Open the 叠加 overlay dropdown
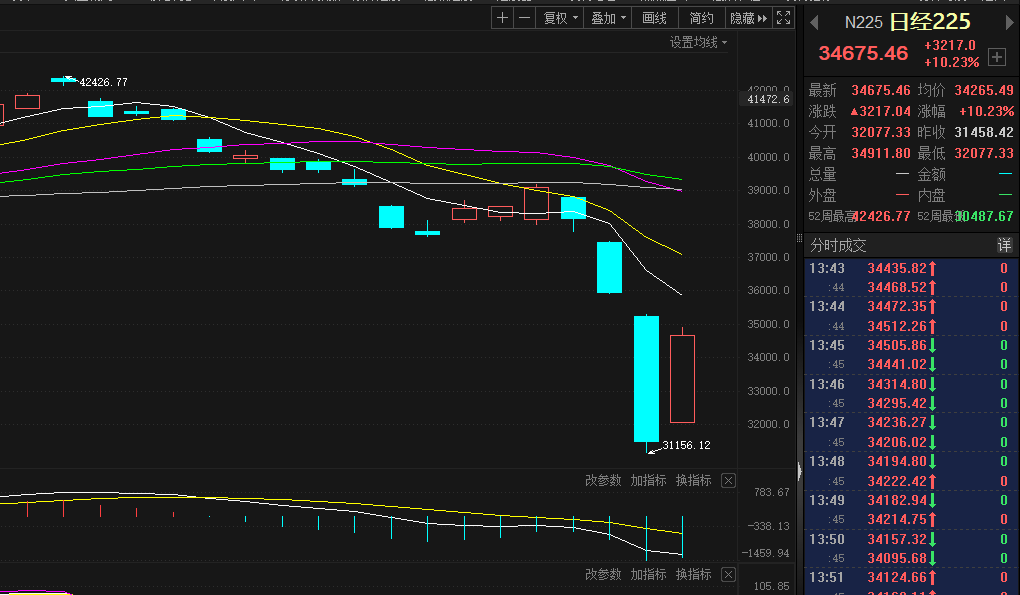1020x595 pixels. pos(608,18)
